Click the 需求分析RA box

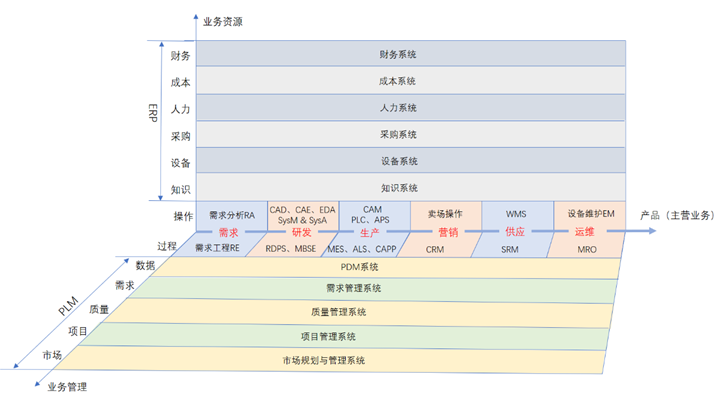coord(232,216)
